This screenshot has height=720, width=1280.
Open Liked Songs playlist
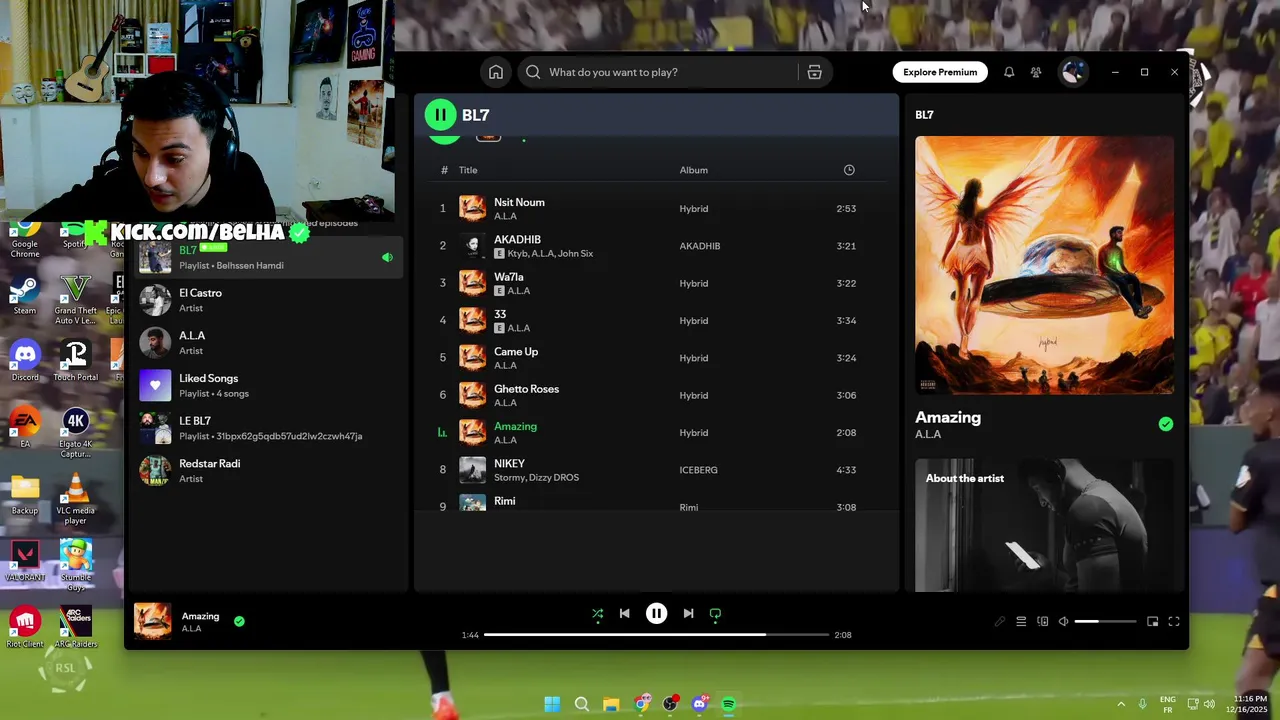coord(268,385)
